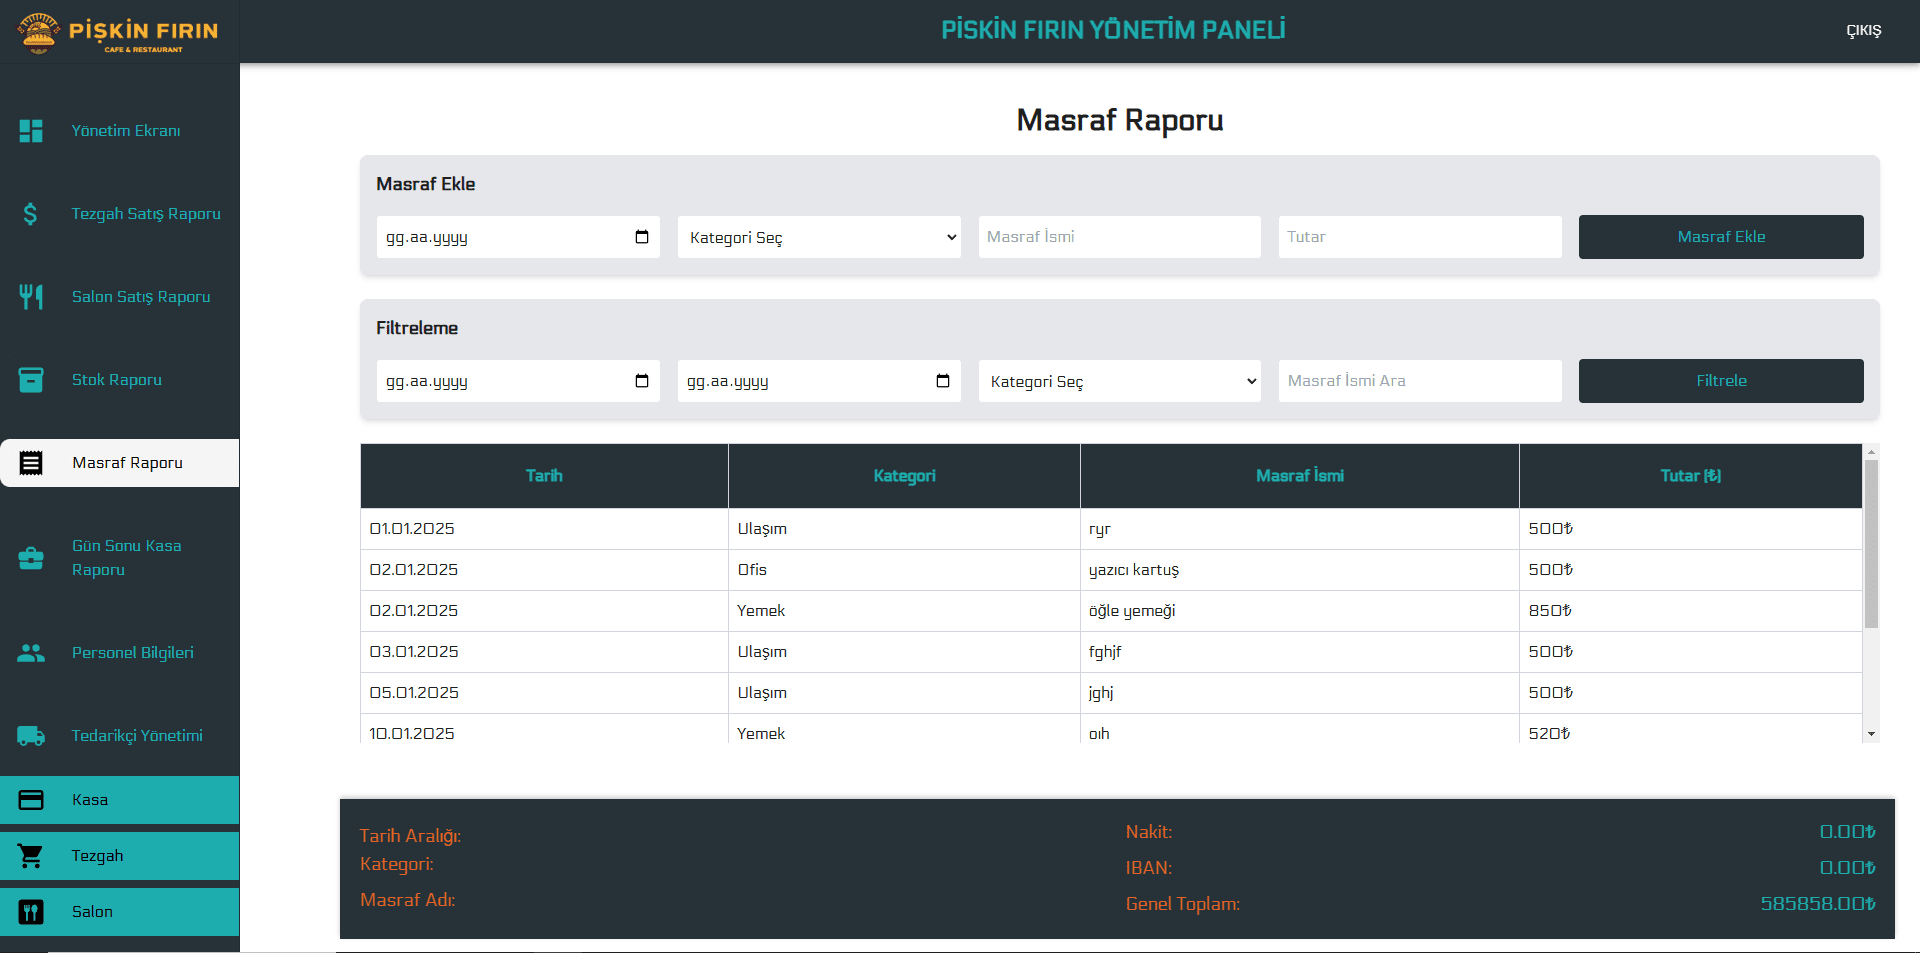Click the table's down scroll arrow
The image size is (1920, 953).
1871,734
